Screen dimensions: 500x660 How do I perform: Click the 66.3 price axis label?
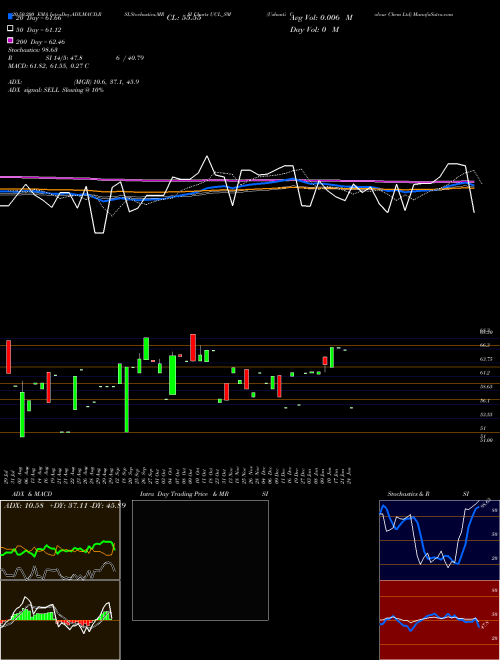click(x=484, y=345)
